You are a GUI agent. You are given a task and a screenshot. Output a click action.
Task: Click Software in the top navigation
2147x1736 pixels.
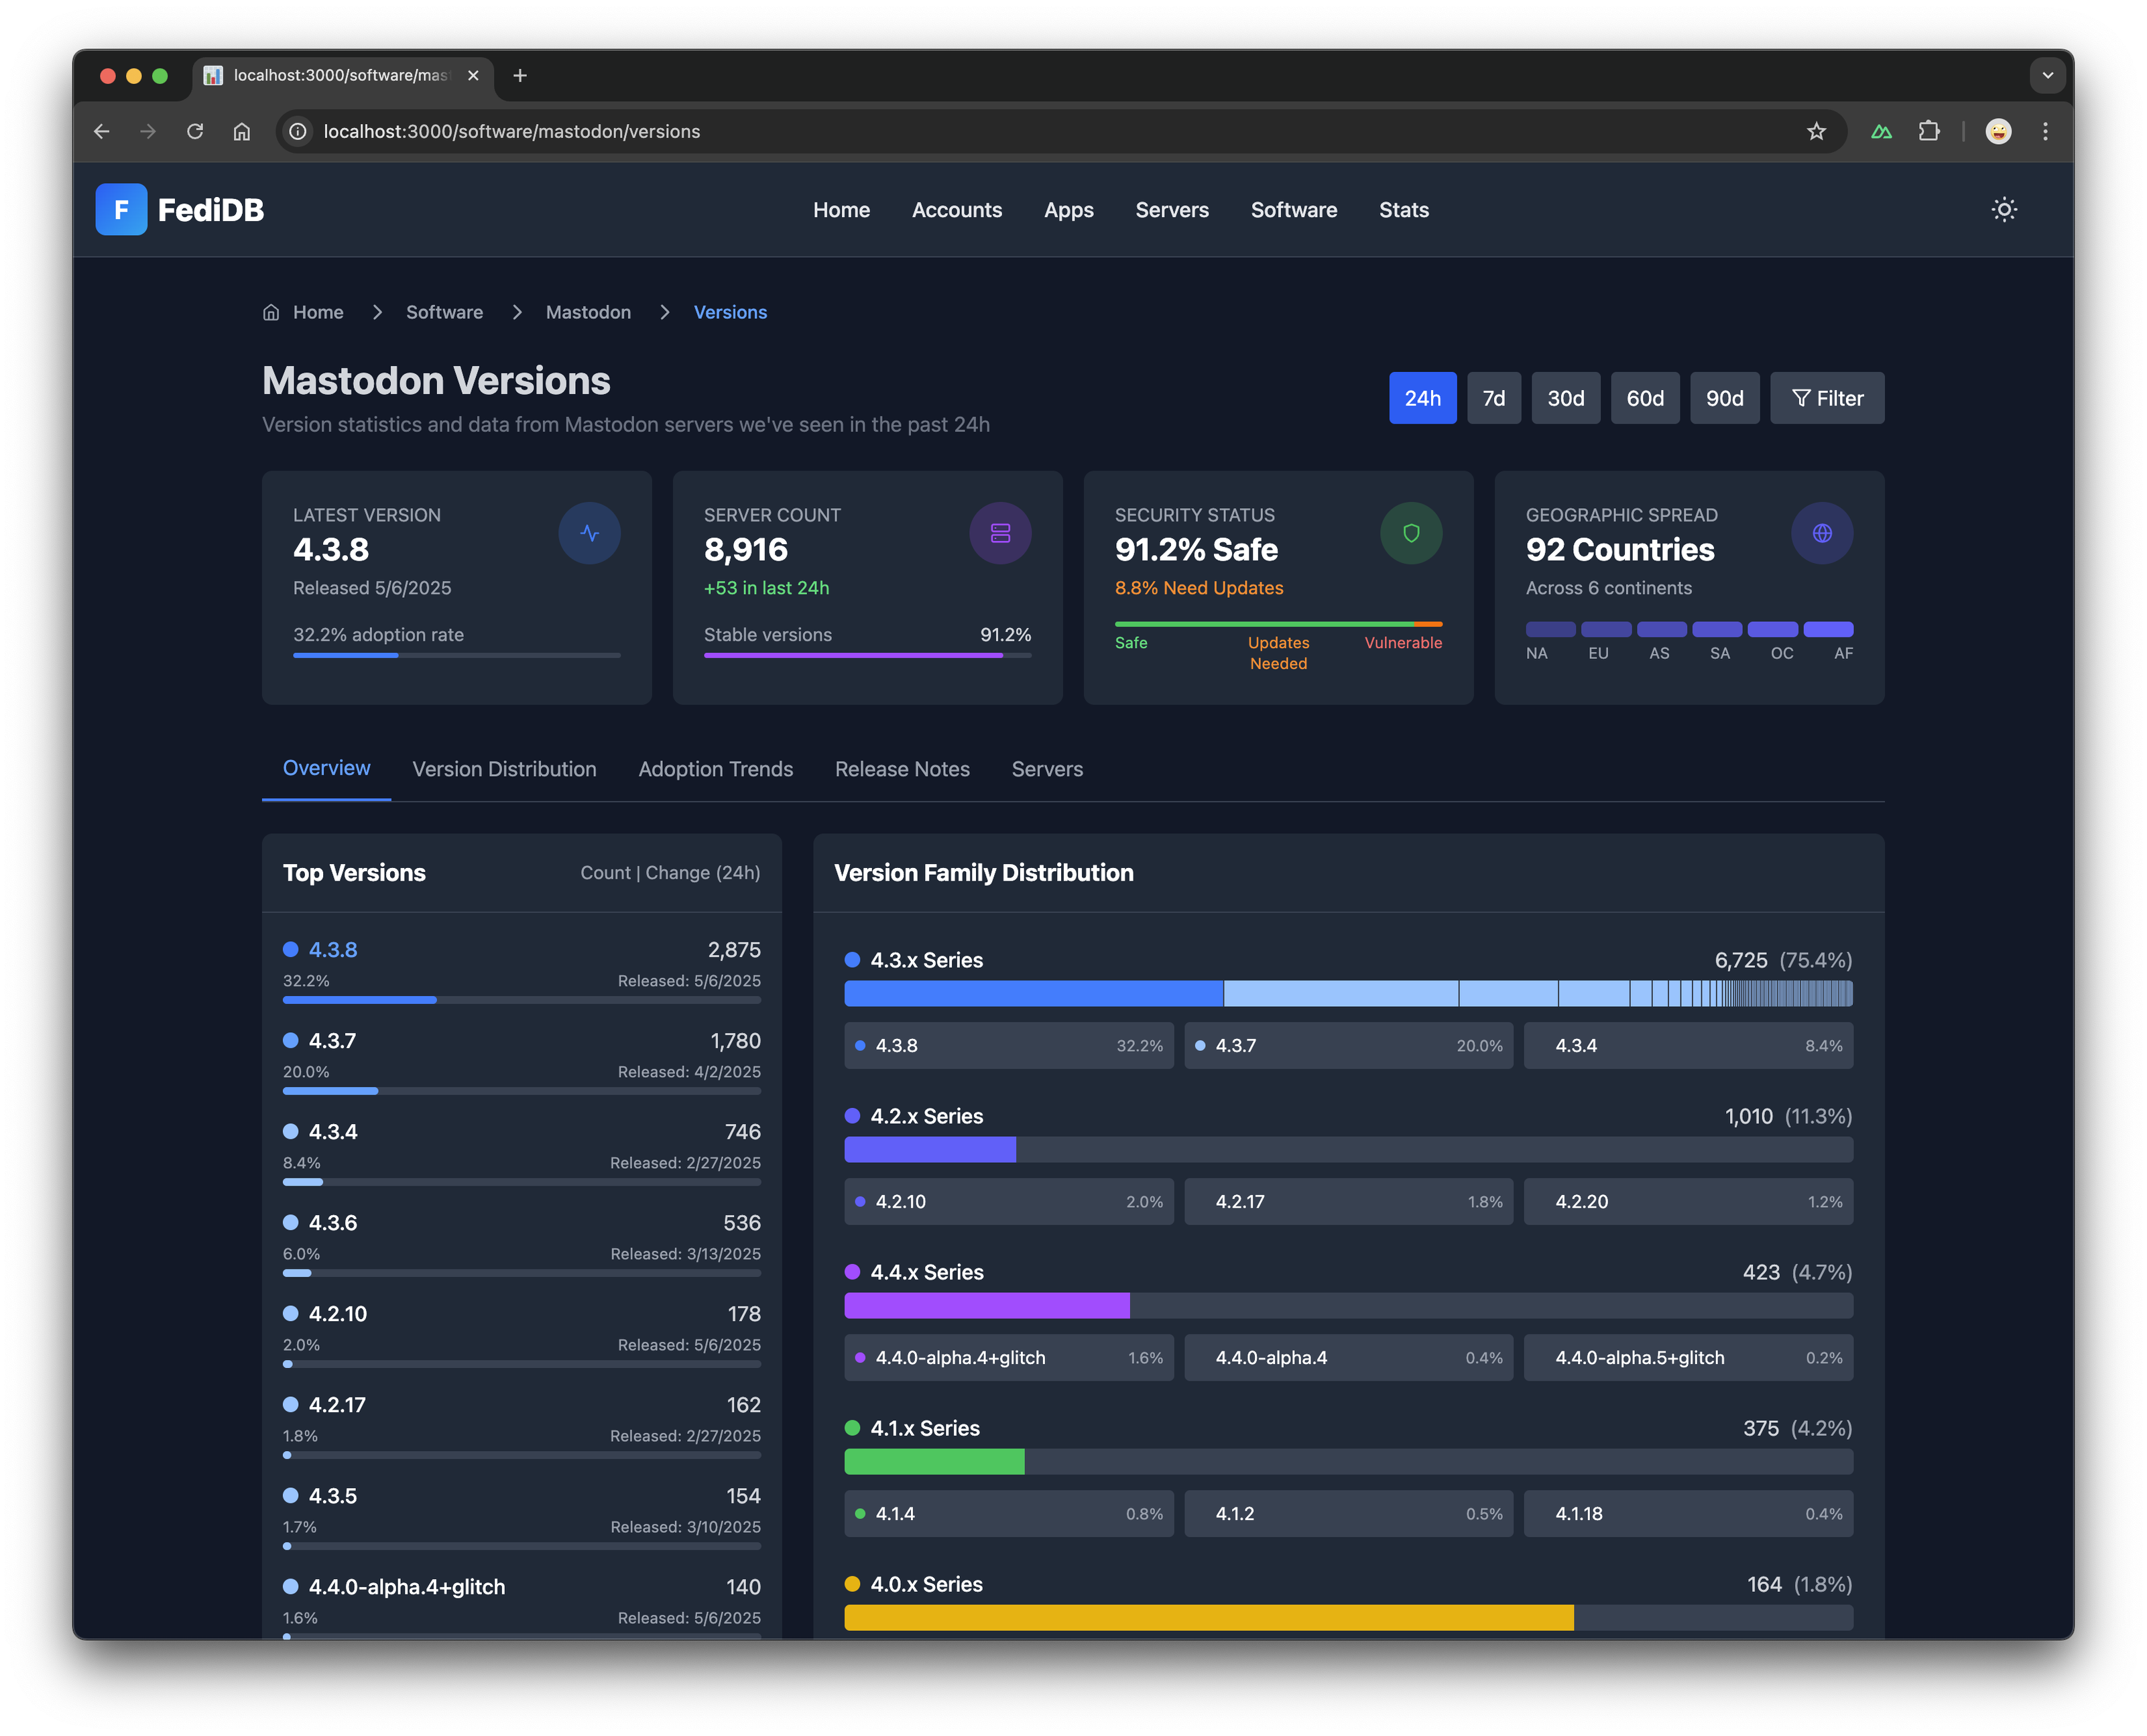(x=1293, y=210)
